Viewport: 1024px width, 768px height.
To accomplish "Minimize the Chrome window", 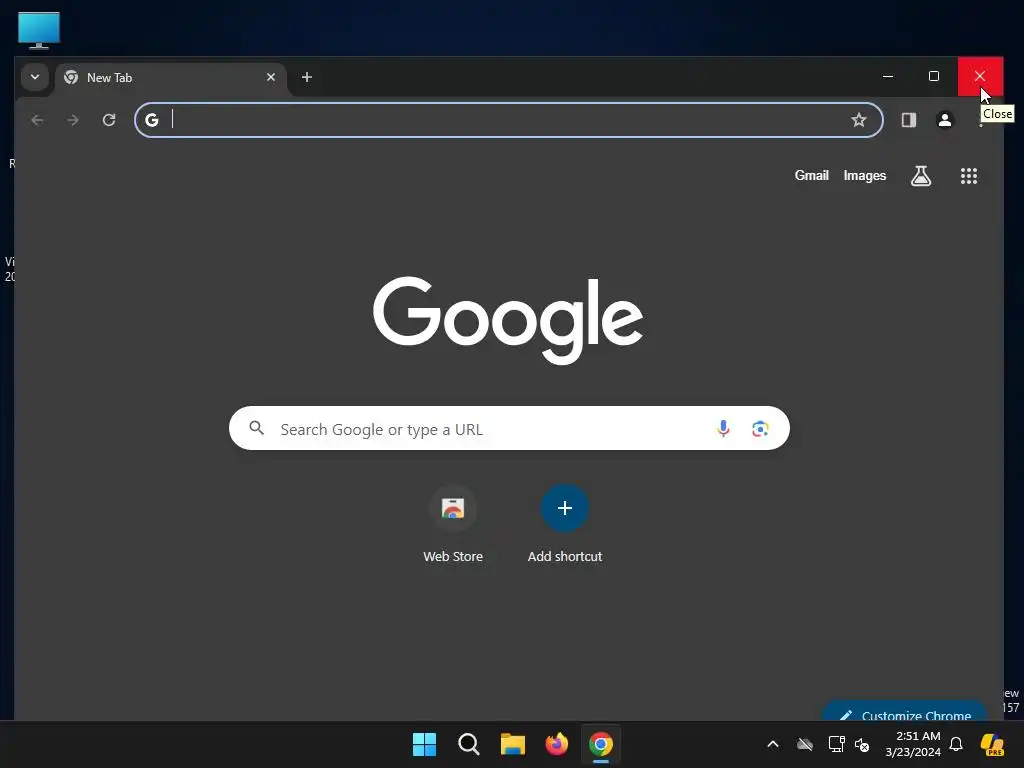I will click(x=888, y=76).
